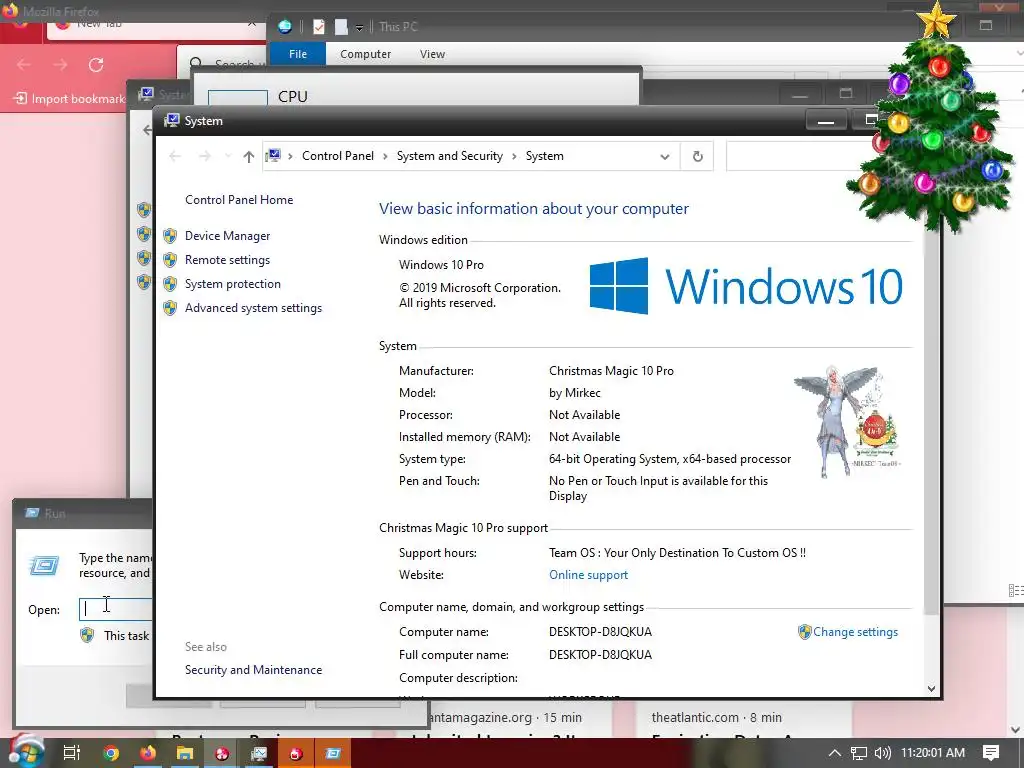Go up one level in System window
Screen dimensions: 1024x768
coord(248,157)
